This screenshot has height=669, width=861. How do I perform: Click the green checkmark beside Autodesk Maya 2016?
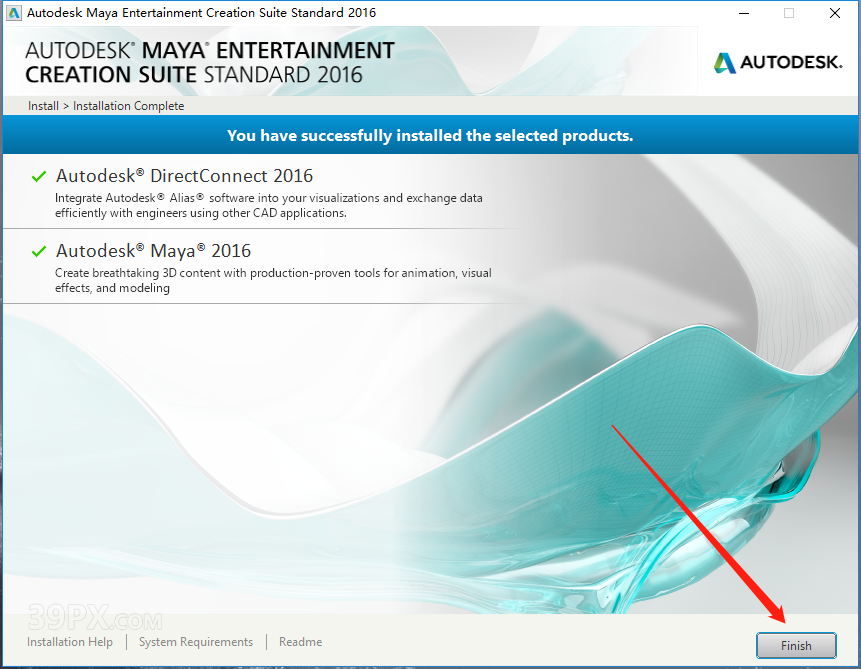[x=39, y=252]
